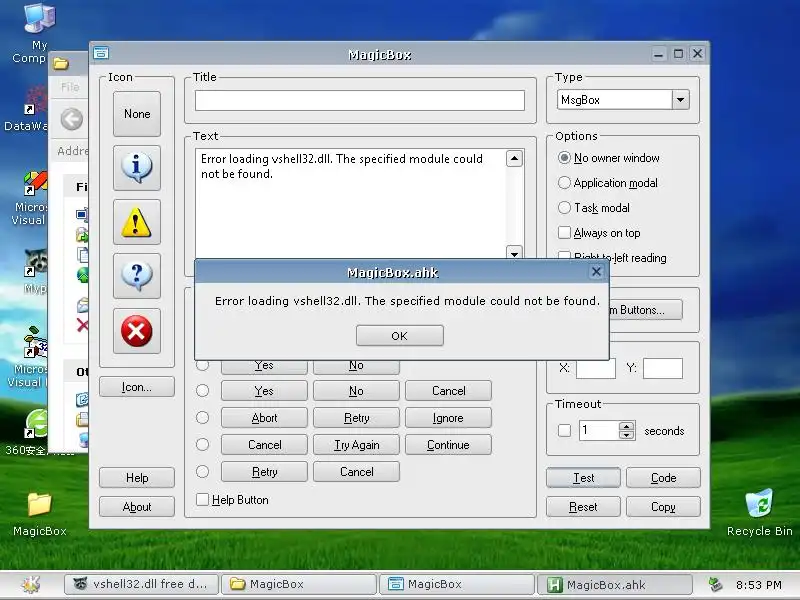Click inside the Text message area
This screenshot has width=800, height=600.
[350, 204]
